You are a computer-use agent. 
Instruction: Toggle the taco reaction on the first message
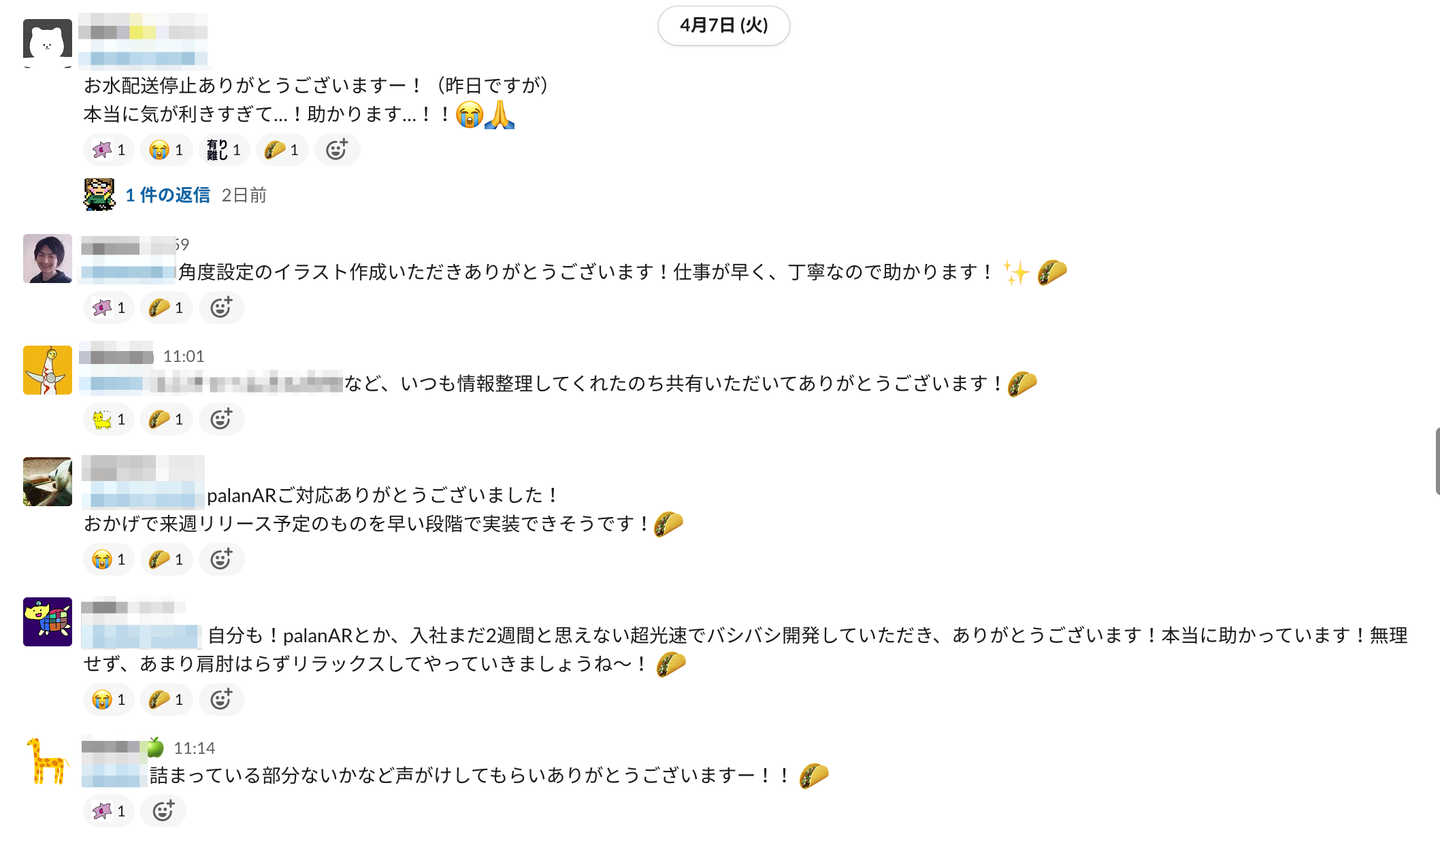pos(282,150)
